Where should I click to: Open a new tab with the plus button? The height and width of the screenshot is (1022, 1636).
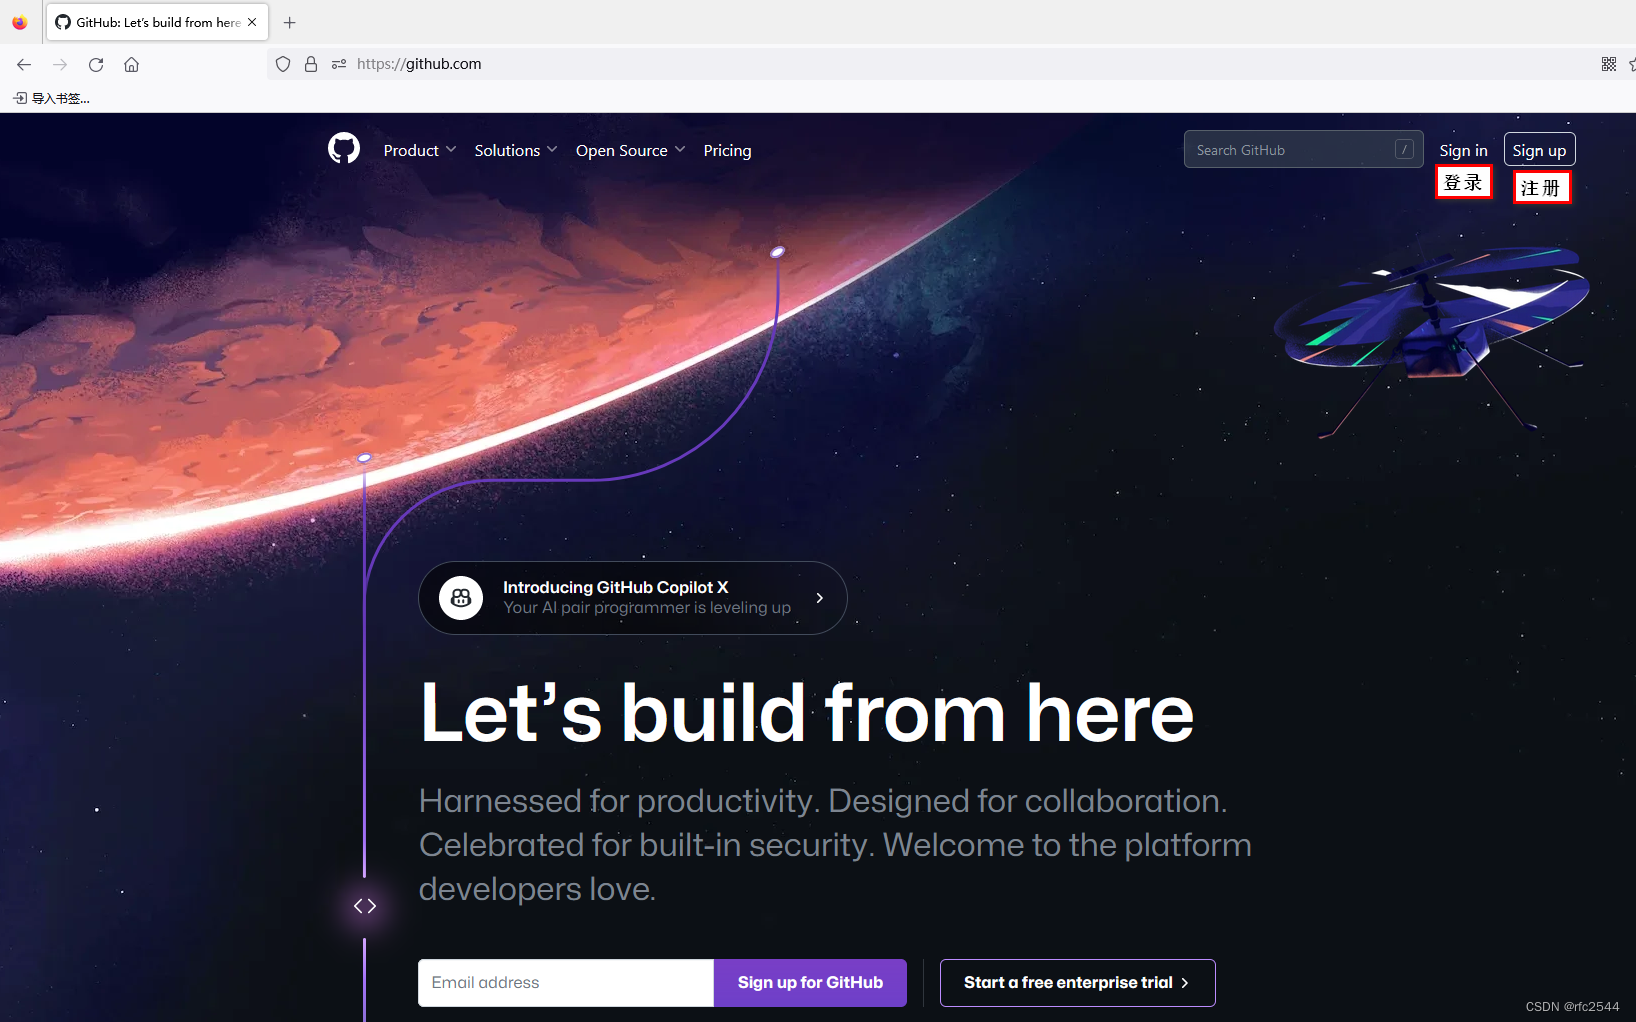click(290, 22)
